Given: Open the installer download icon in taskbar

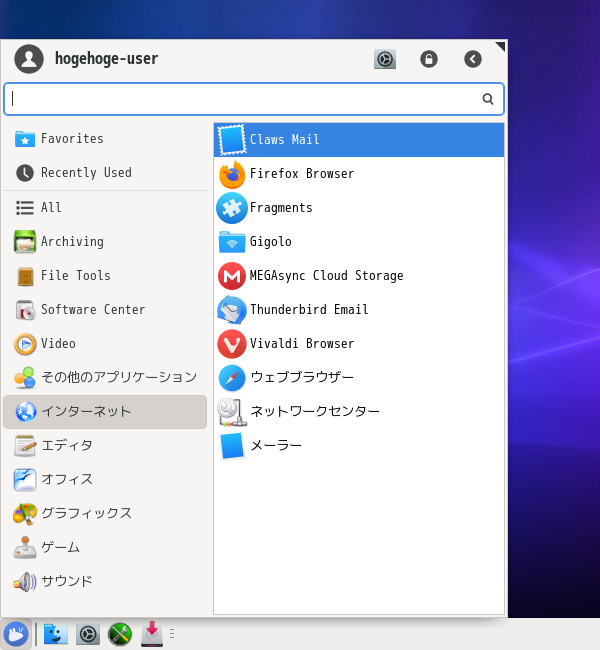Looking at the screenshot, I should coord(152,634).
